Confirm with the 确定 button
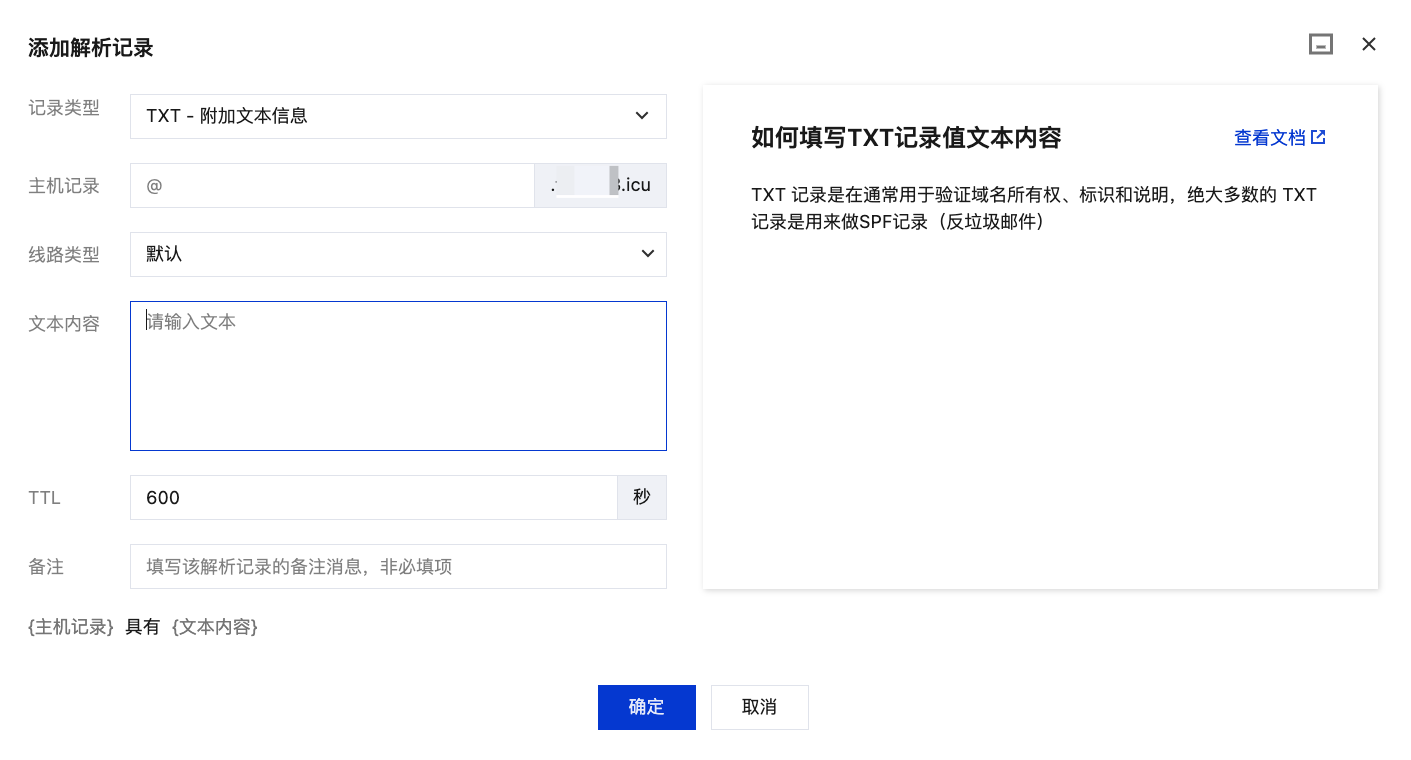 click(646, 707)
